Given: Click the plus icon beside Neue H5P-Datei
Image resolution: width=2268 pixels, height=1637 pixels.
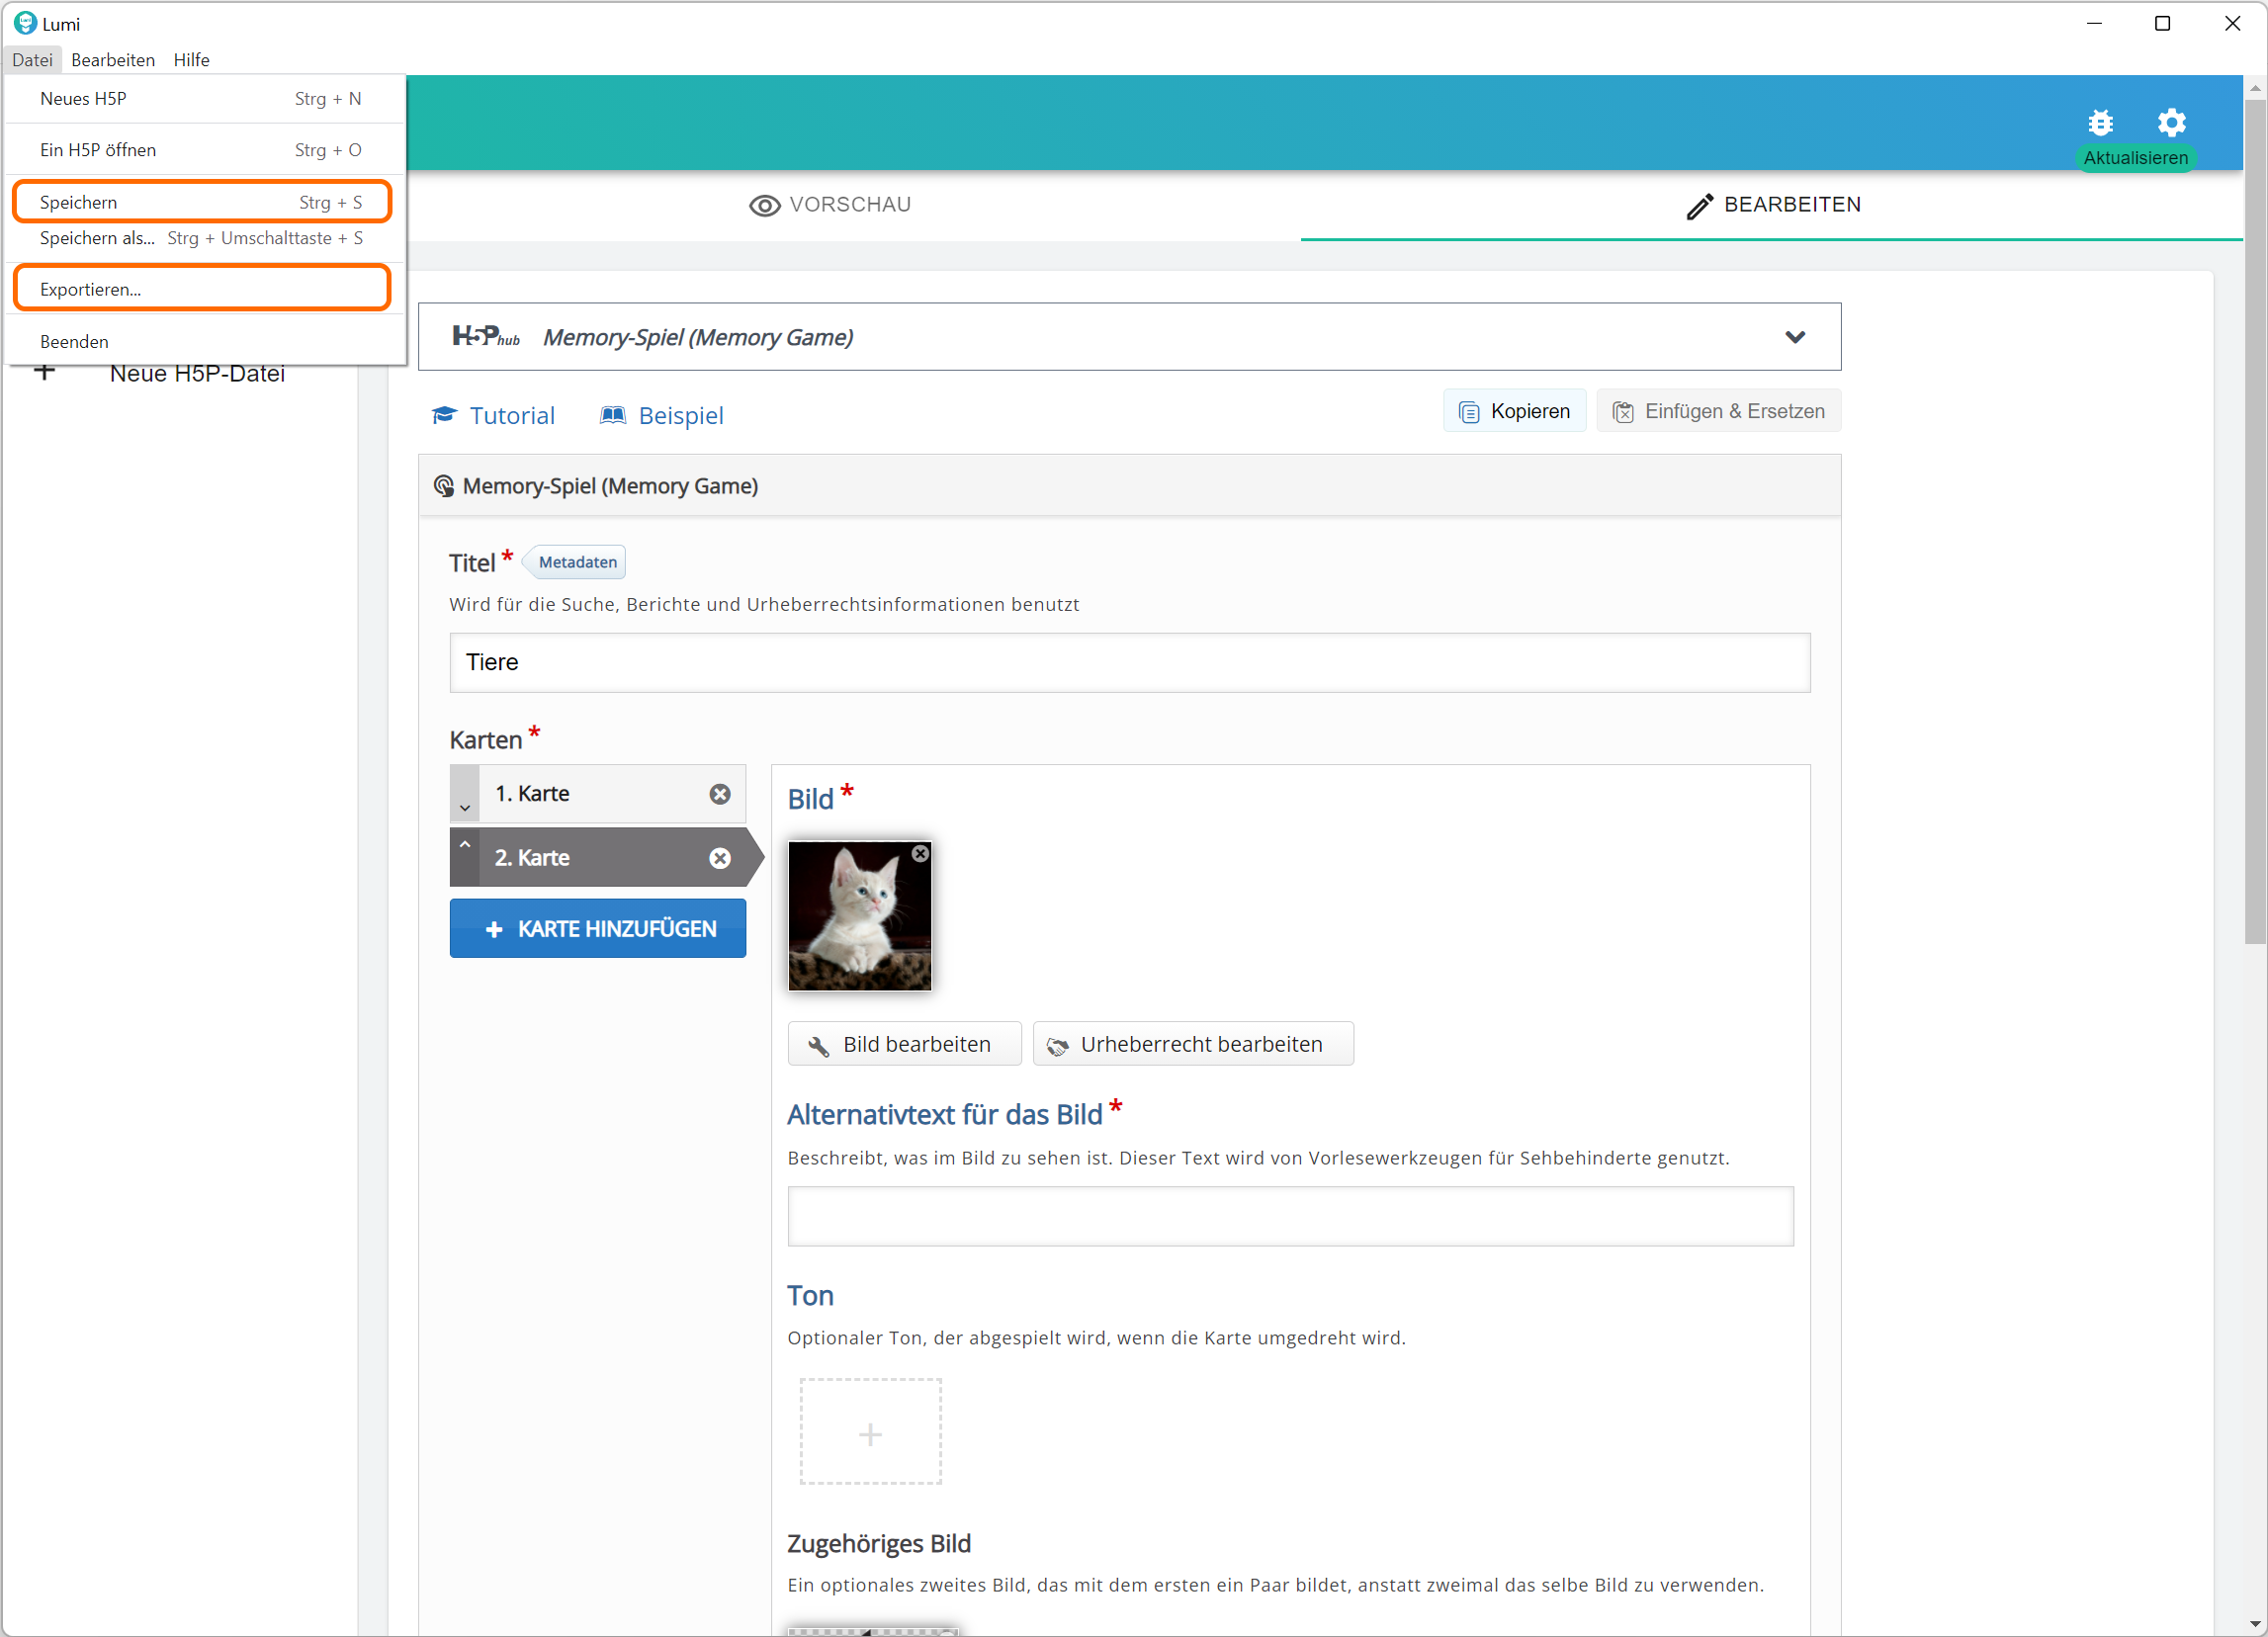Looking at the screenshot, I should point(45,373).
